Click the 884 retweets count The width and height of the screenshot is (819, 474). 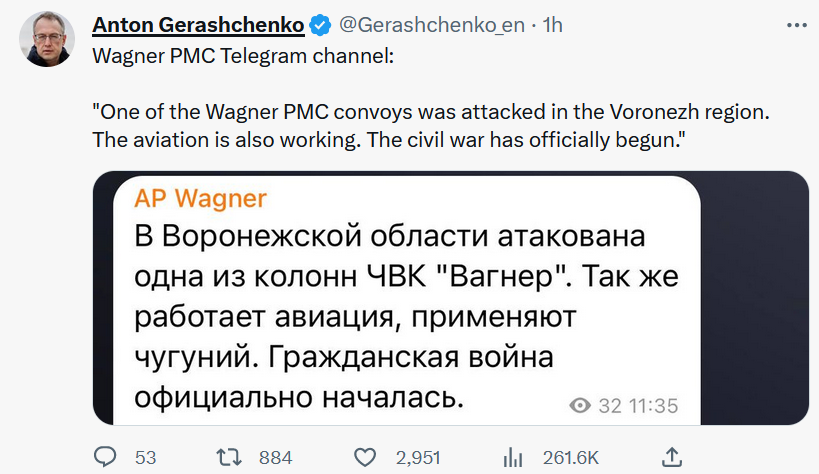tap(275, 457)
